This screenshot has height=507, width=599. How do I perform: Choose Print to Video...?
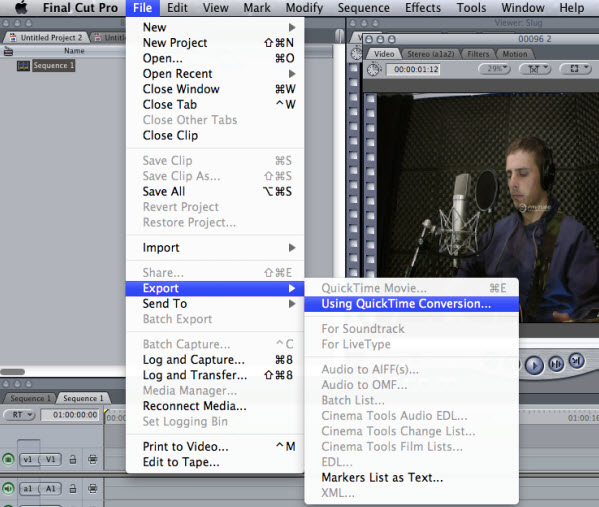pos(215,446)
